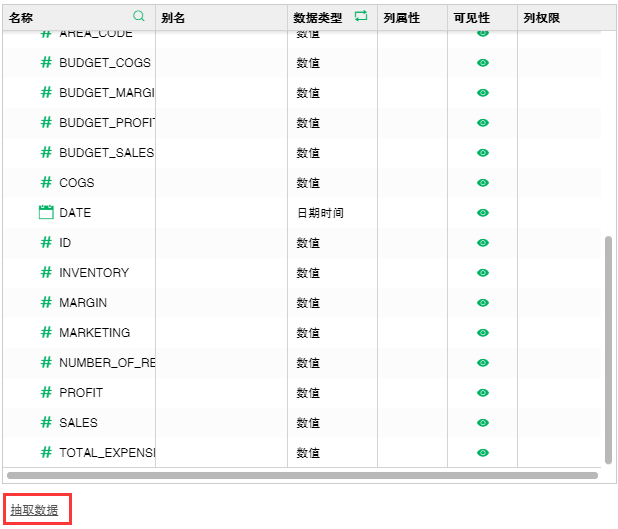The image size is (618, 529).
Task: Open data type dropdown for DATE row
Action: (331, 213)
